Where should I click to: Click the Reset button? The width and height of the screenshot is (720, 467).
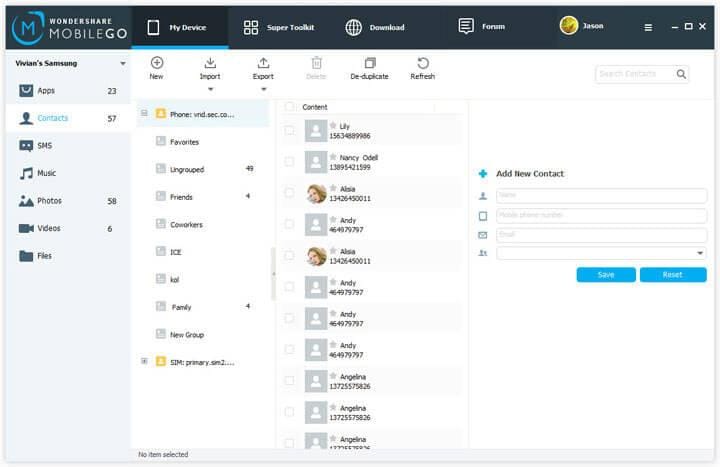point(673,275)
